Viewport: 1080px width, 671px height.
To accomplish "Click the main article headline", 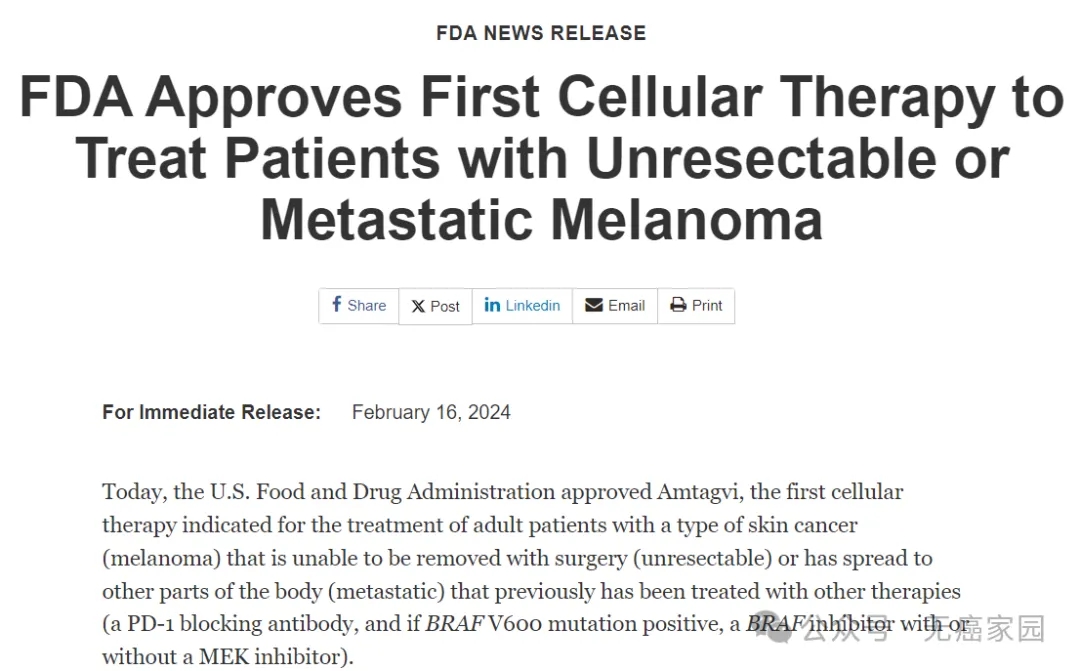I will point(541,158).
